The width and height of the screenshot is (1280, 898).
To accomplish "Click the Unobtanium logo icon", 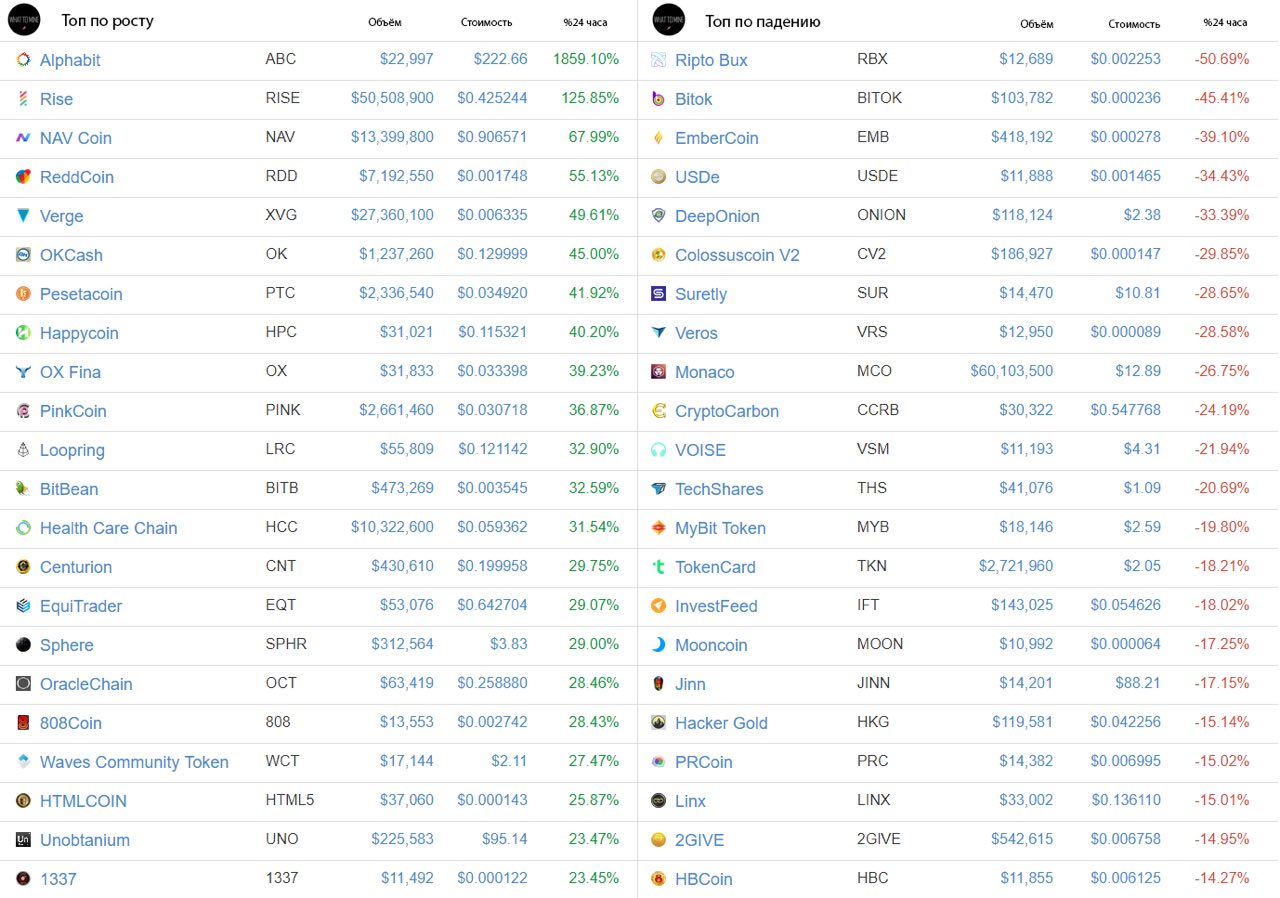I will 23,840.
